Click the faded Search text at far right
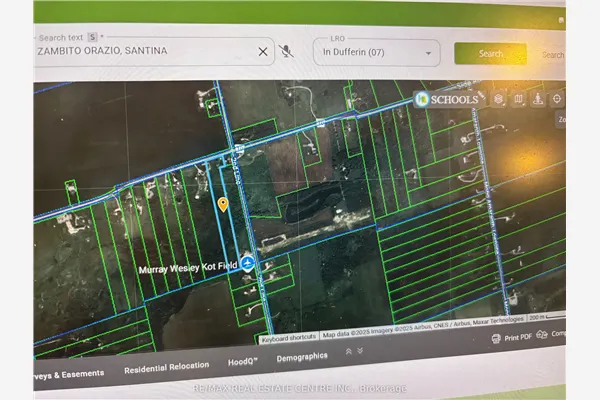This screenshot has width=600, height=400. point(553,55)
